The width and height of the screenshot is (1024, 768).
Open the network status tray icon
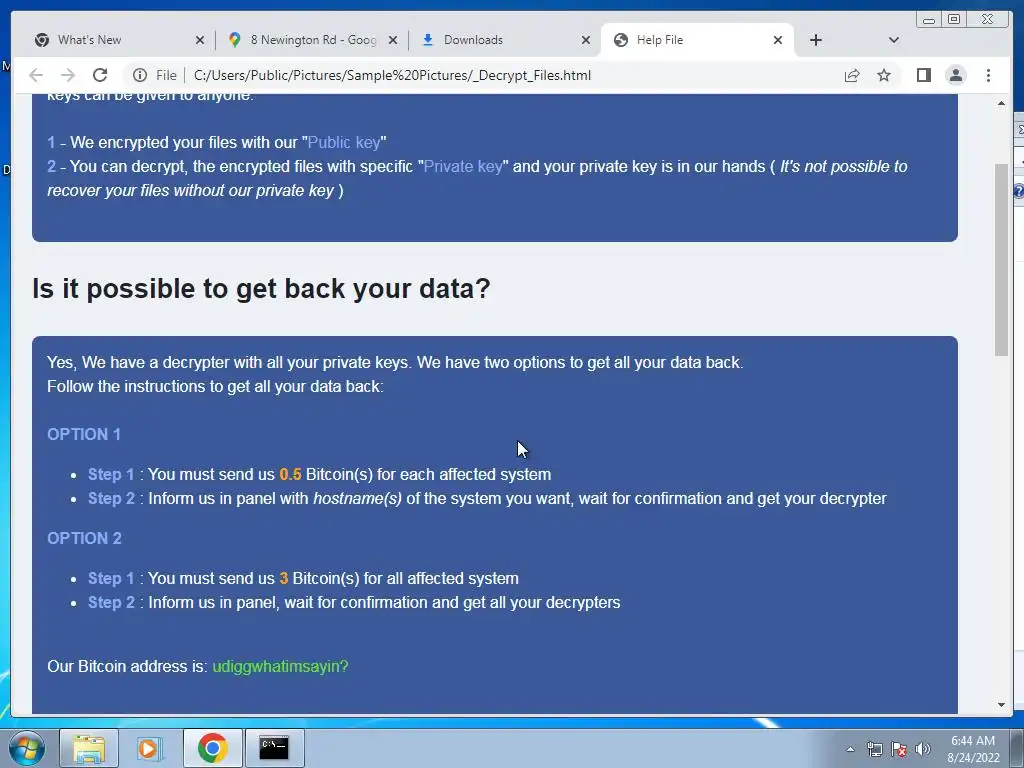(x=874, y=749)
